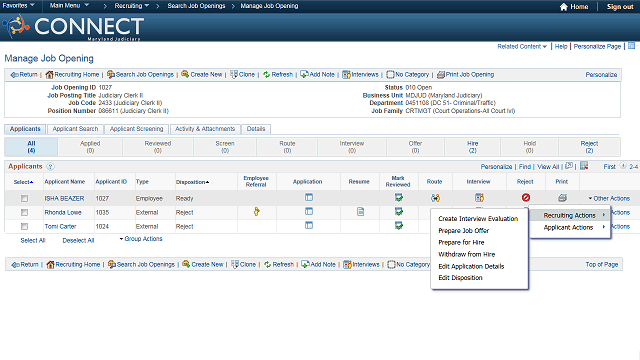Viewport: 640px width, 360px height.
Task: Open the Application icon for Rhonda Lowe
Action: tap(309, 211)
